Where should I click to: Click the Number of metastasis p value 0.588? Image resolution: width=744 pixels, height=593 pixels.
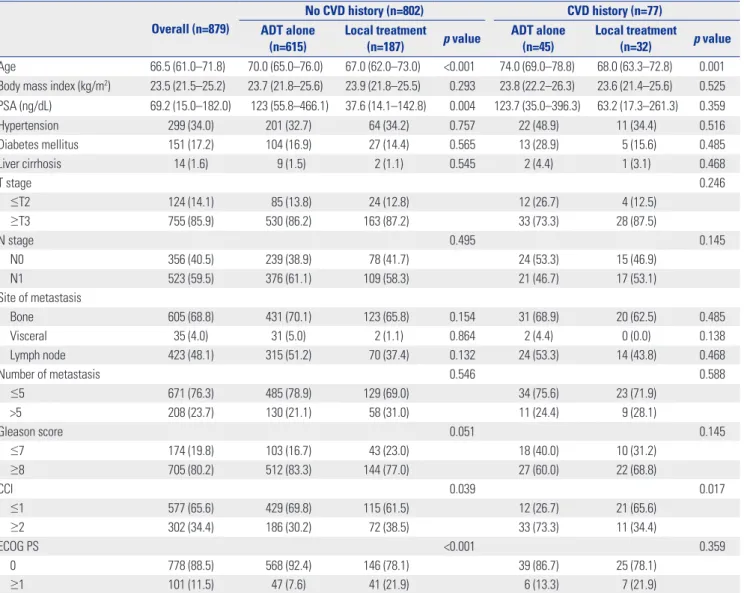click(x=712, y=374)
